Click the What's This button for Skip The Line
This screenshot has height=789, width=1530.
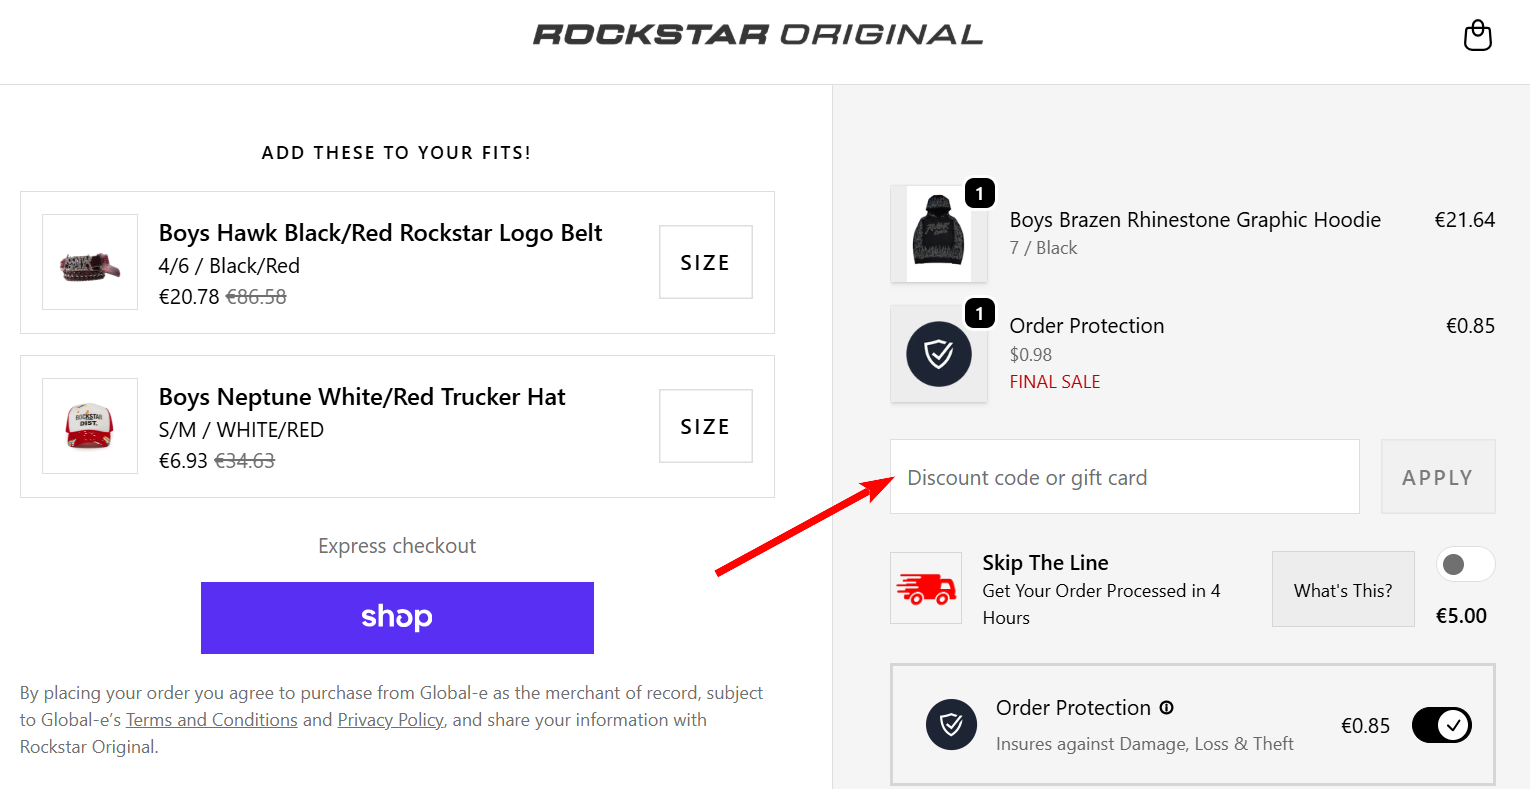tap(1342, 589)
